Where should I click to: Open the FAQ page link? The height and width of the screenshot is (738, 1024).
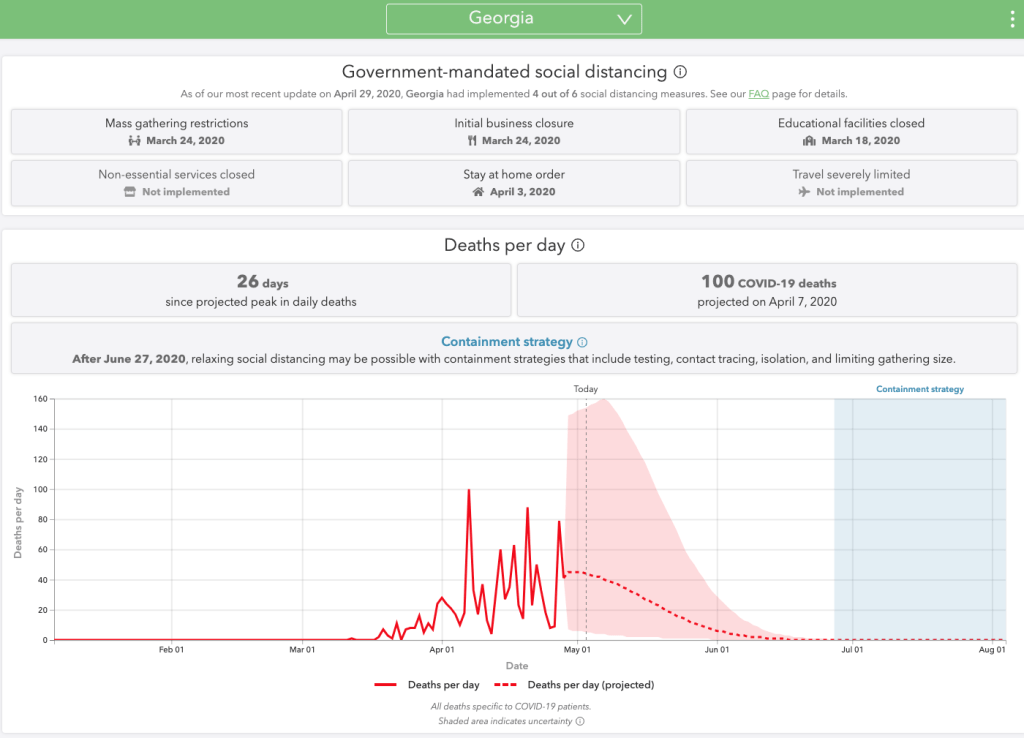758,94
